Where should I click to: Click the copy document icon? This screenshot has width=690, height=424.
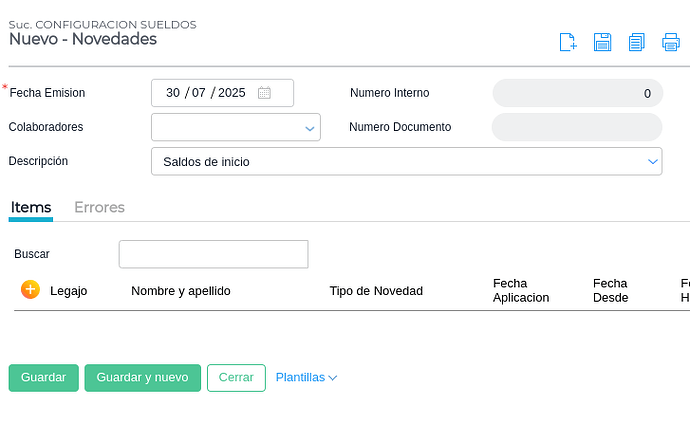click(636, 42)
